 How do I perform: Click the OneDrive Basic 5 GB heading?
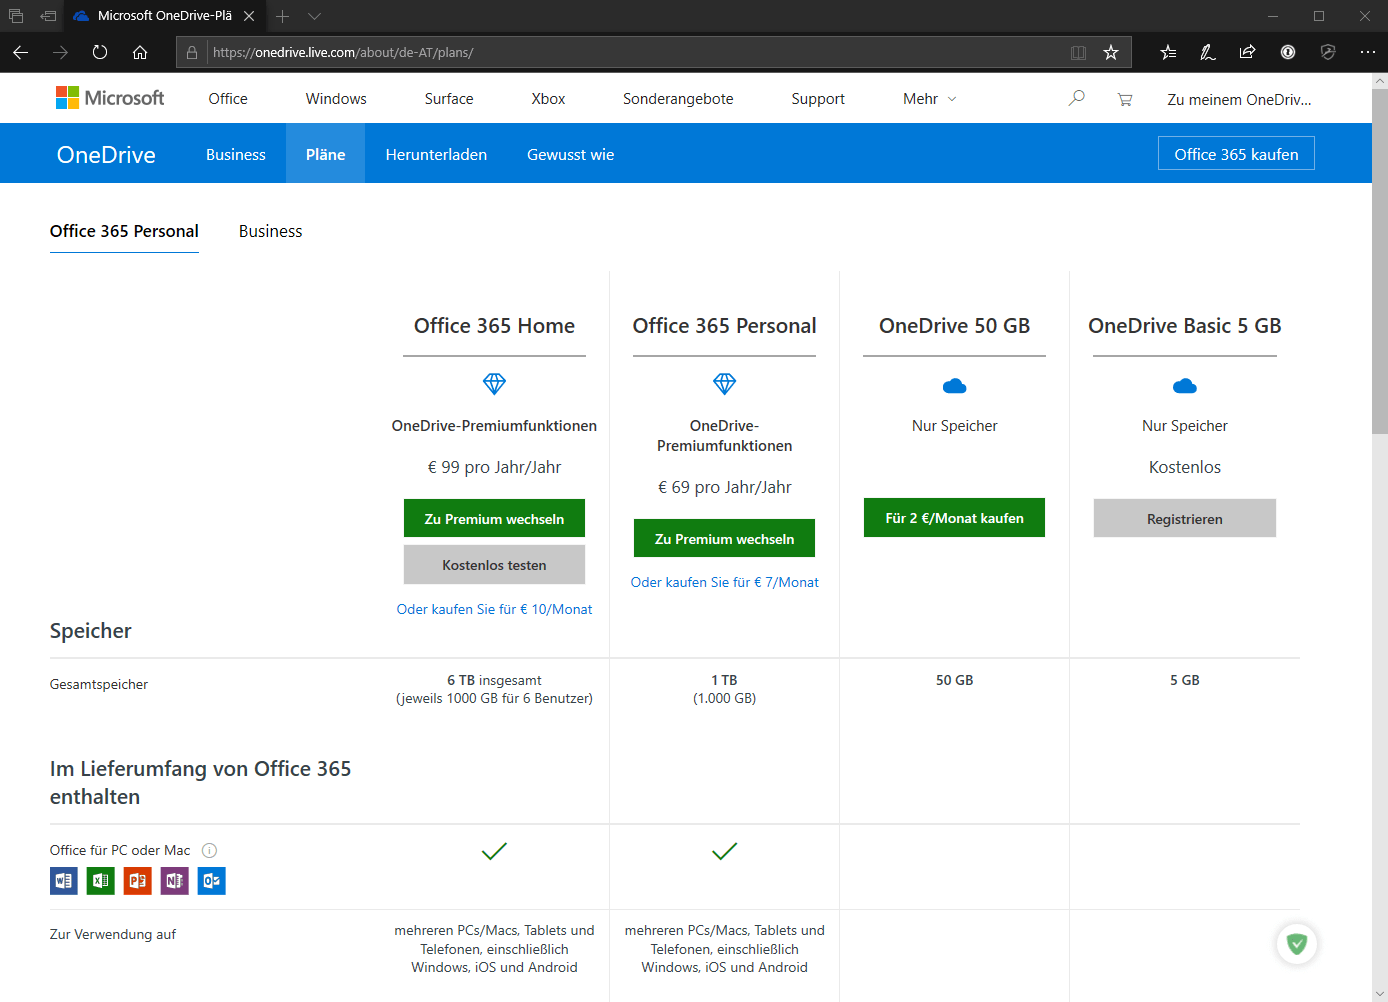click(x=1184, y=326)
